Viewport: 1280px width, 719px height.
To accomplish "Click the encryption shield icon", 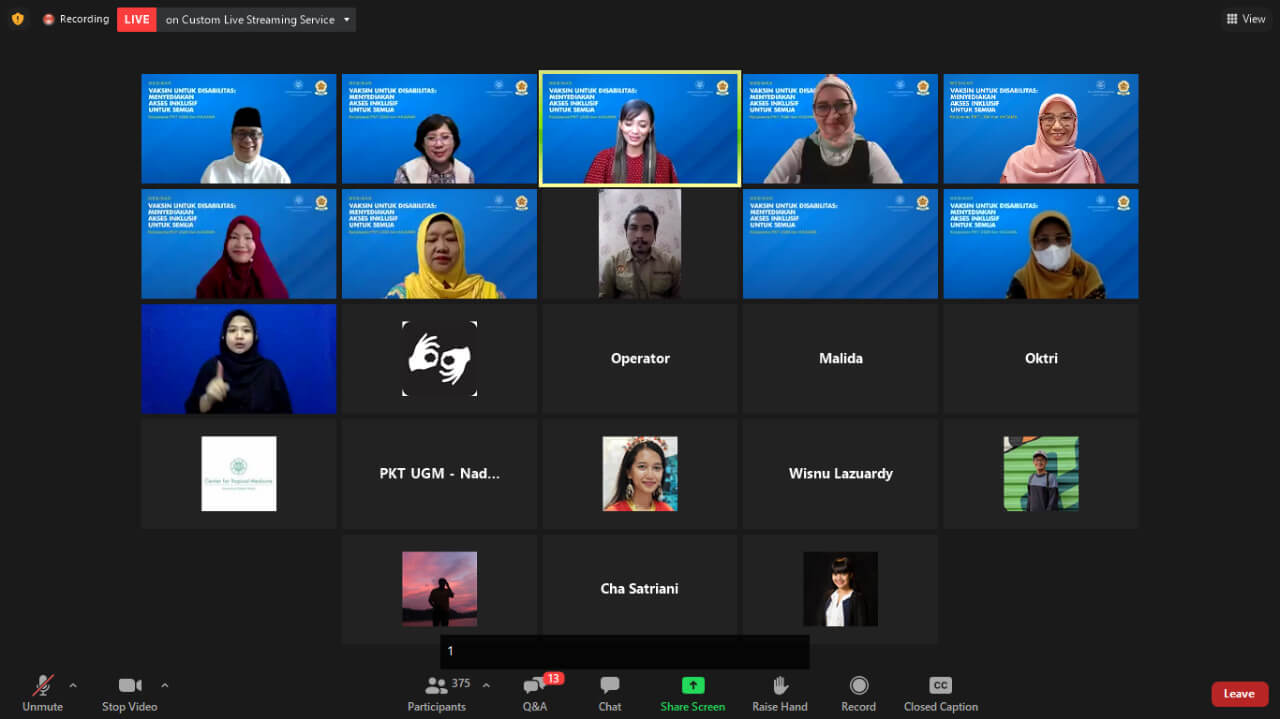I will tap(17, 19).
